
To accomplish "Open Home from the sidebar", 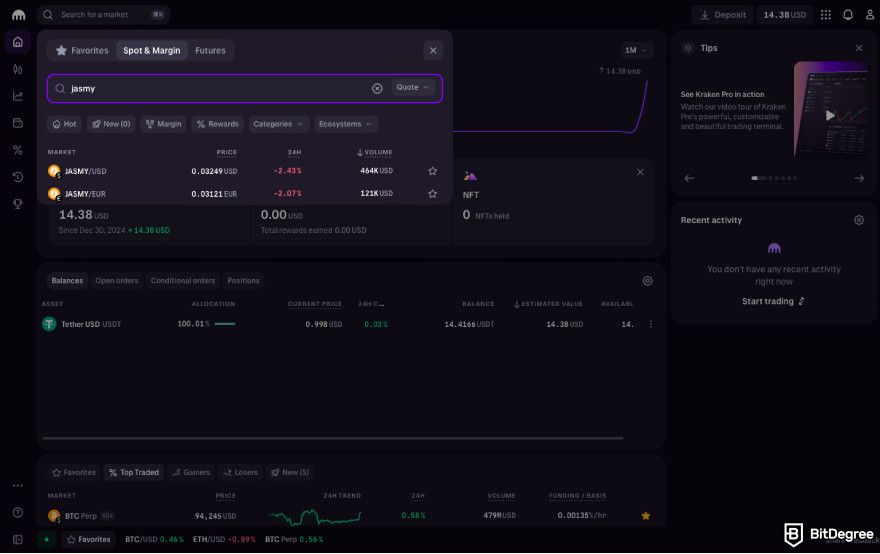I will point(18,42).
